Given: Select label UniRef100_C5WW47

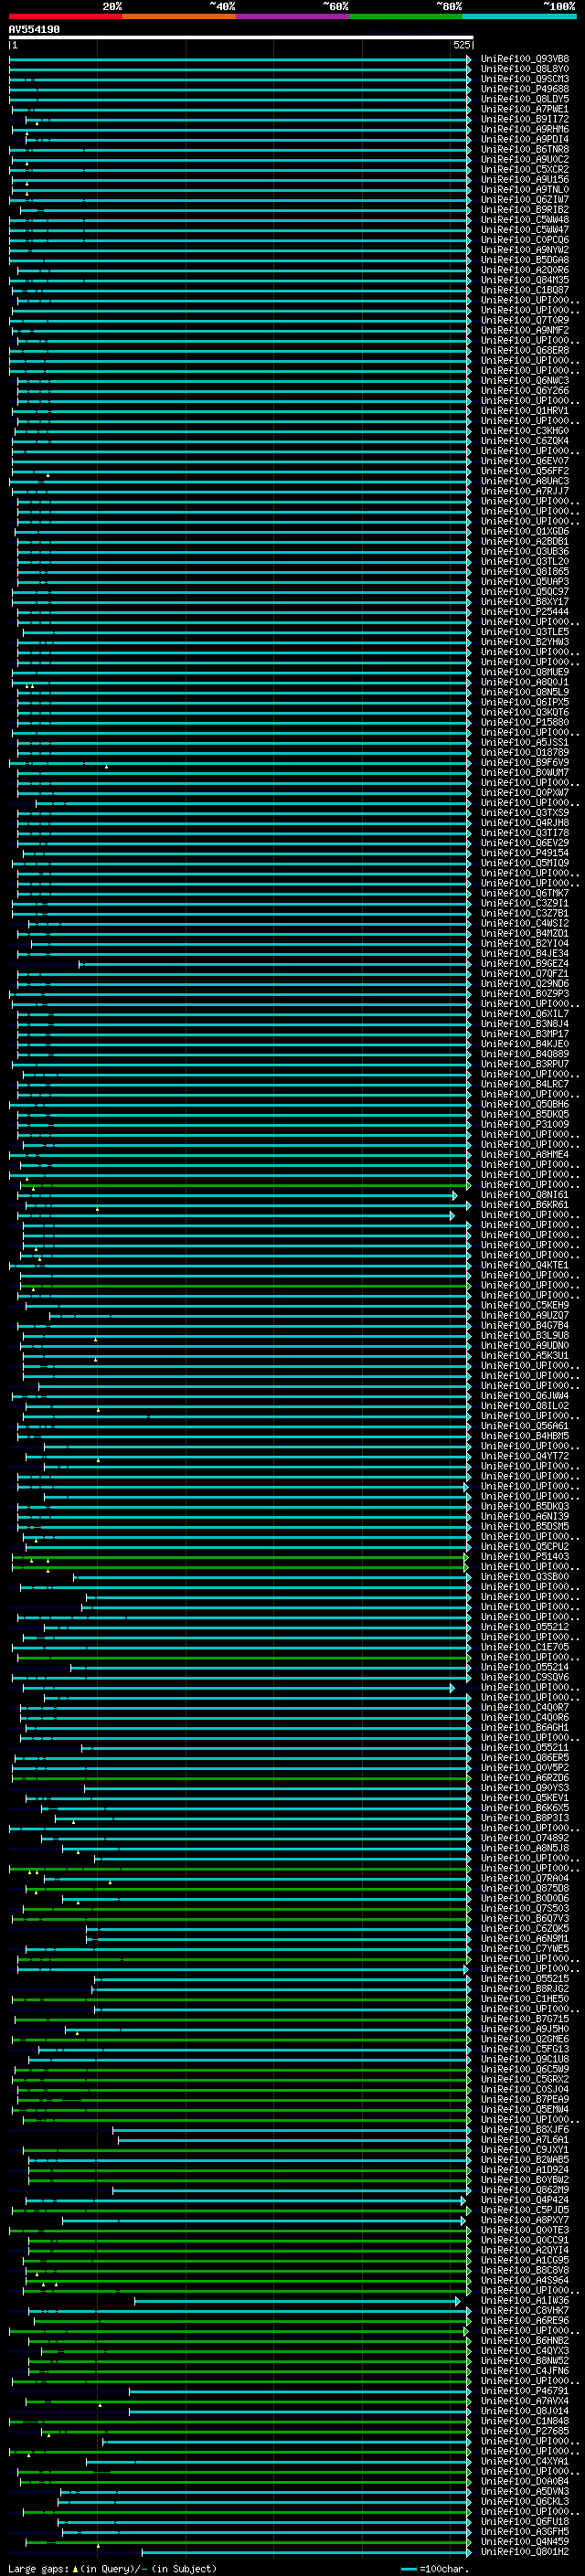Looking at the screenshot, I should [525, 230].
